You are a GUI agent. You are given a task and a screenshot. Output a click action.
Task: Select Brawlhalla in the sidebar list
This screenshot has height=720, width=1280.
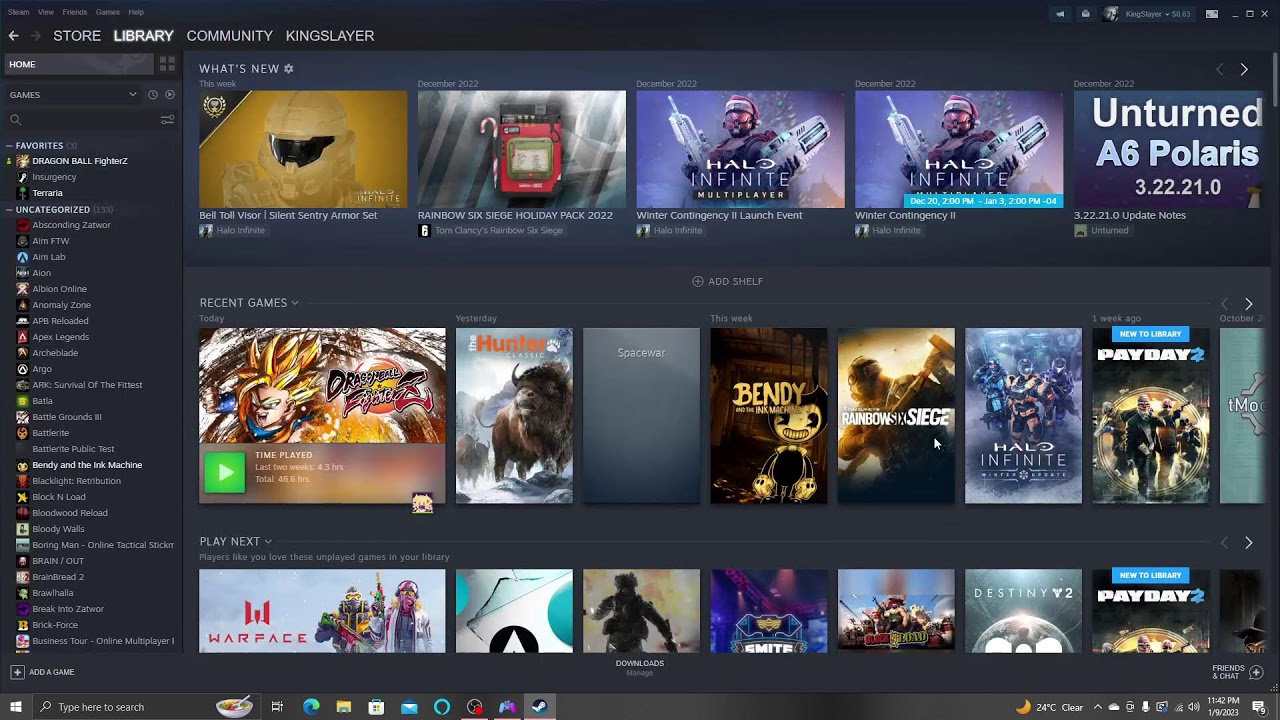[x=52, y=593]
